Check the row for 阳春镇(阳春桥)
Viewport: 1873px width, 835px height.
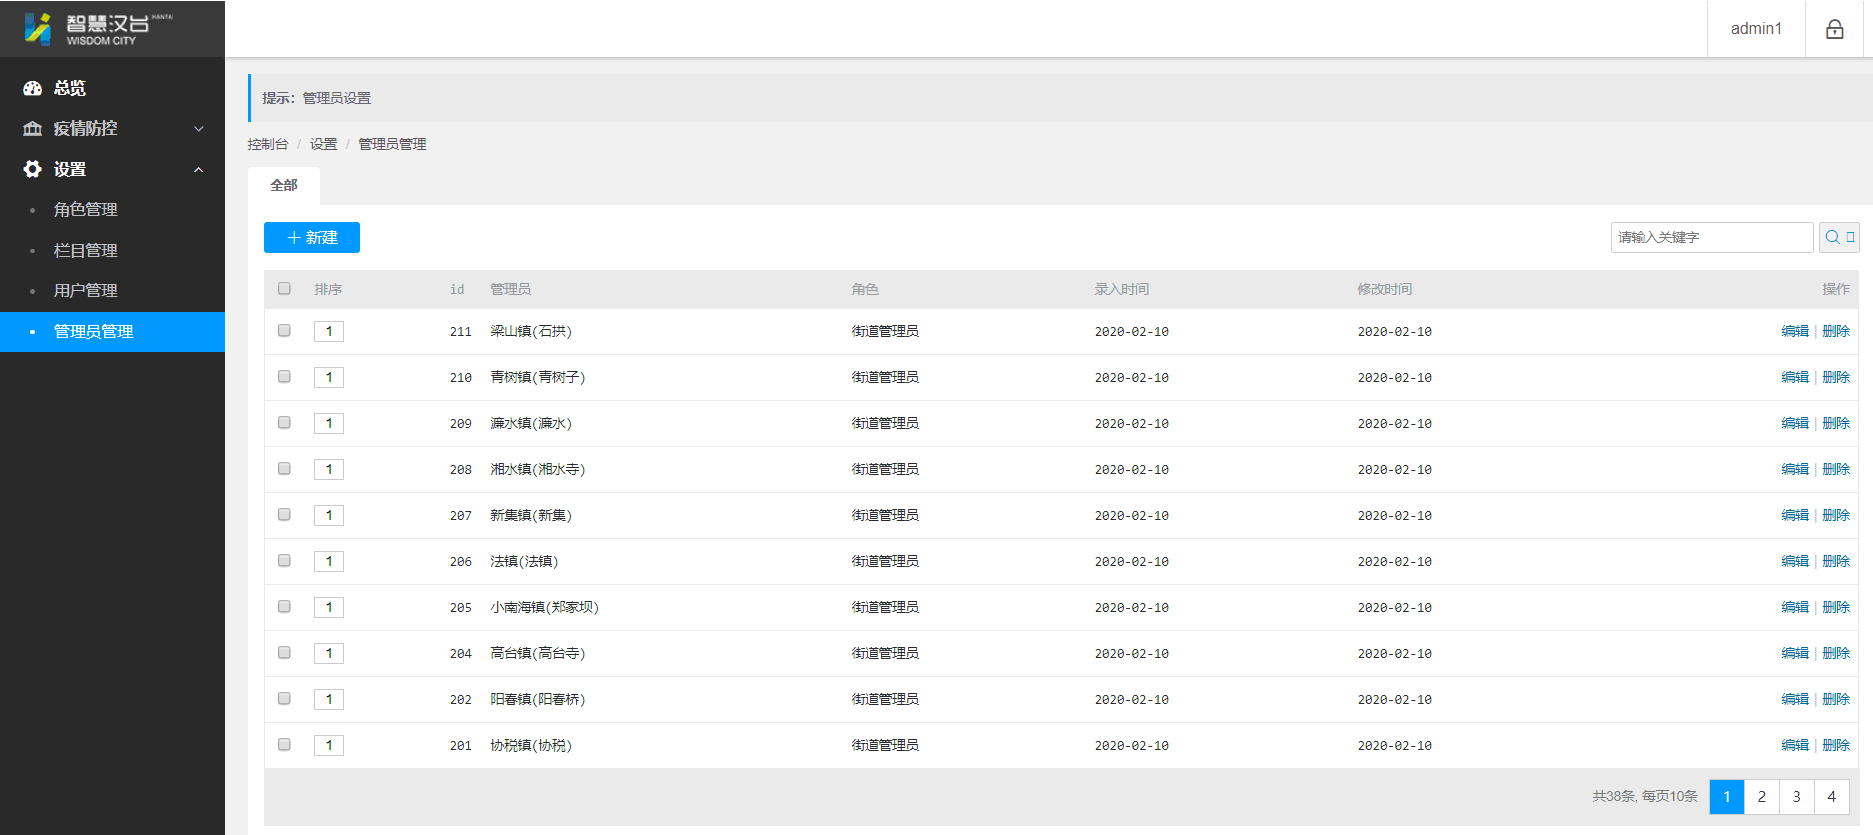coord(284,699)
